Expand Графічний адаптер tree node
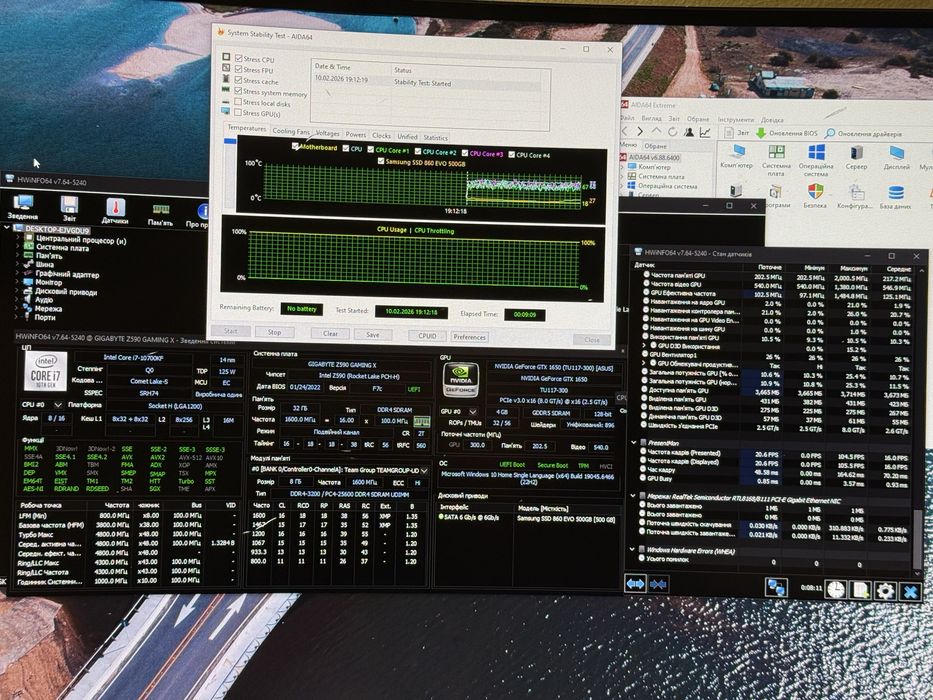 17,273
